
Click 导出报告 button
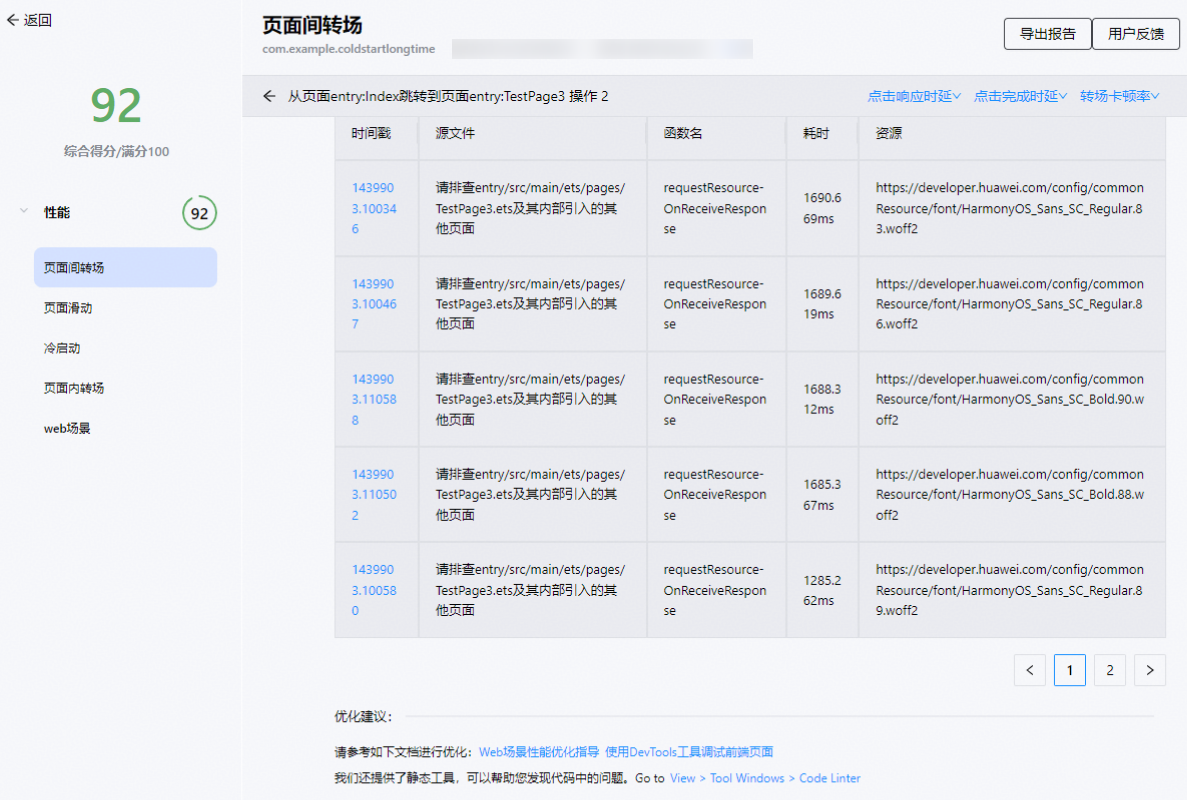1047,33
